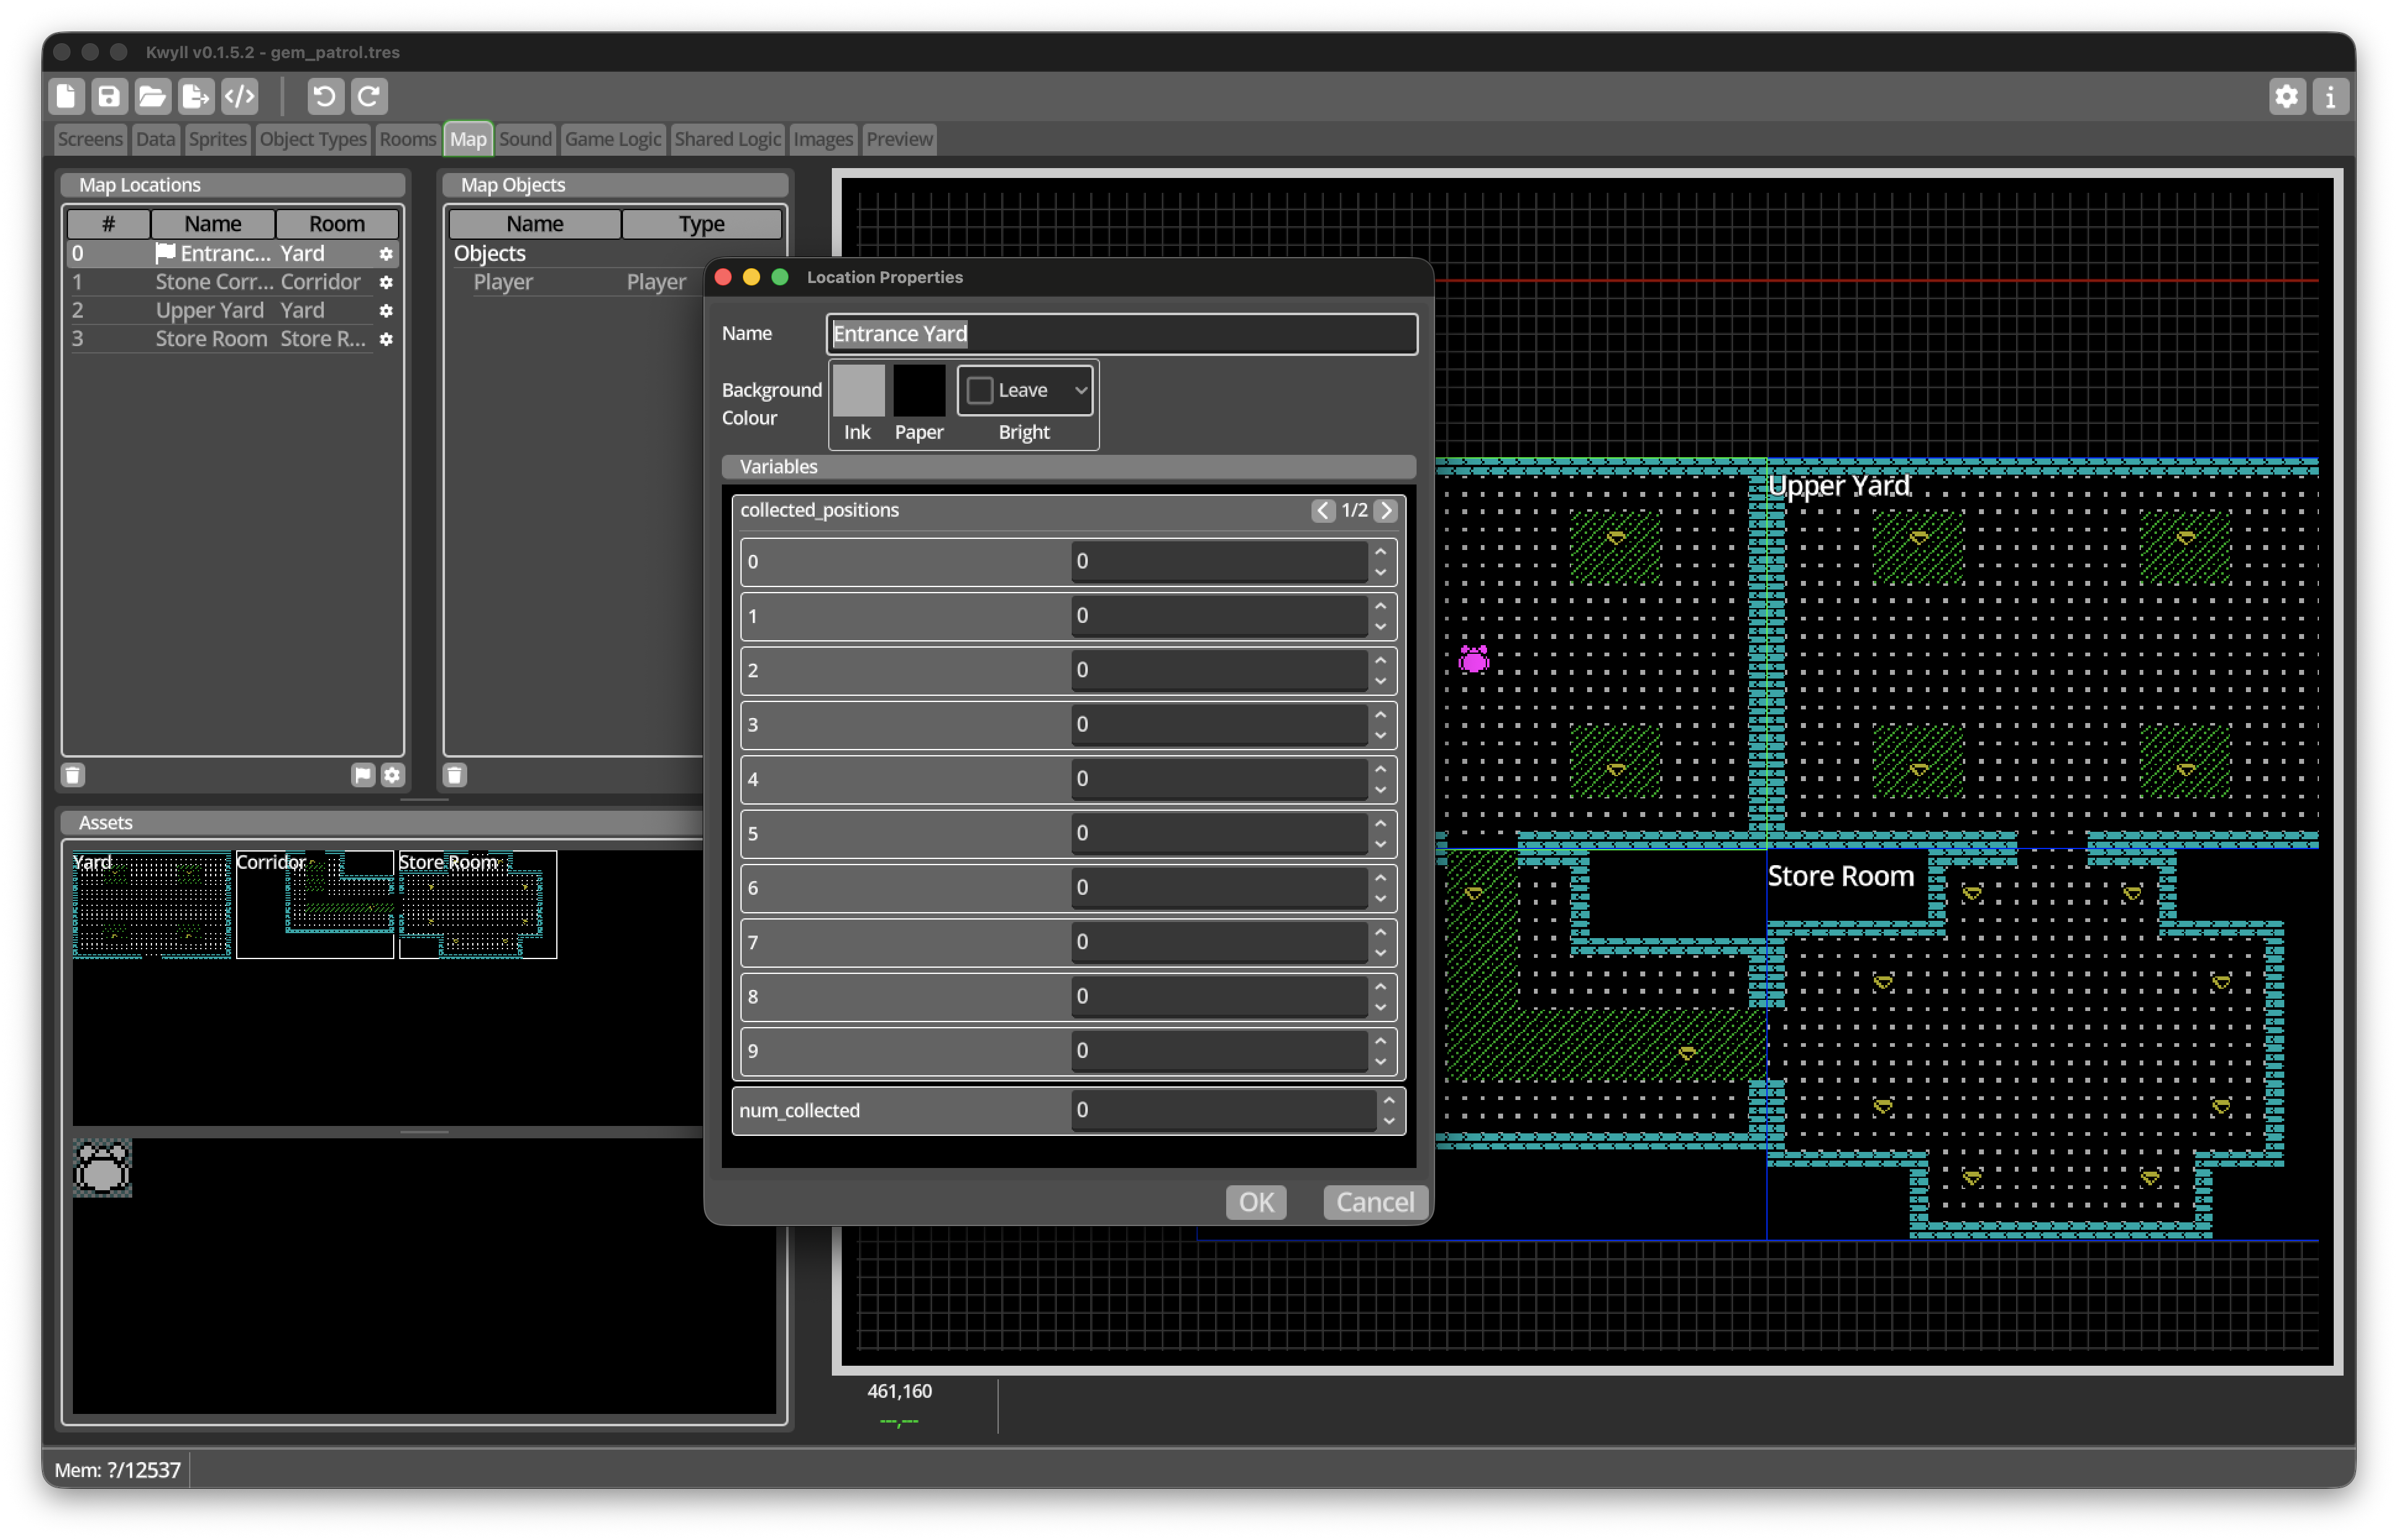Delete selected object with Map Objects trash
Image resolution: width=2398 pixels, height=1540 pixels.
point(455,775)
